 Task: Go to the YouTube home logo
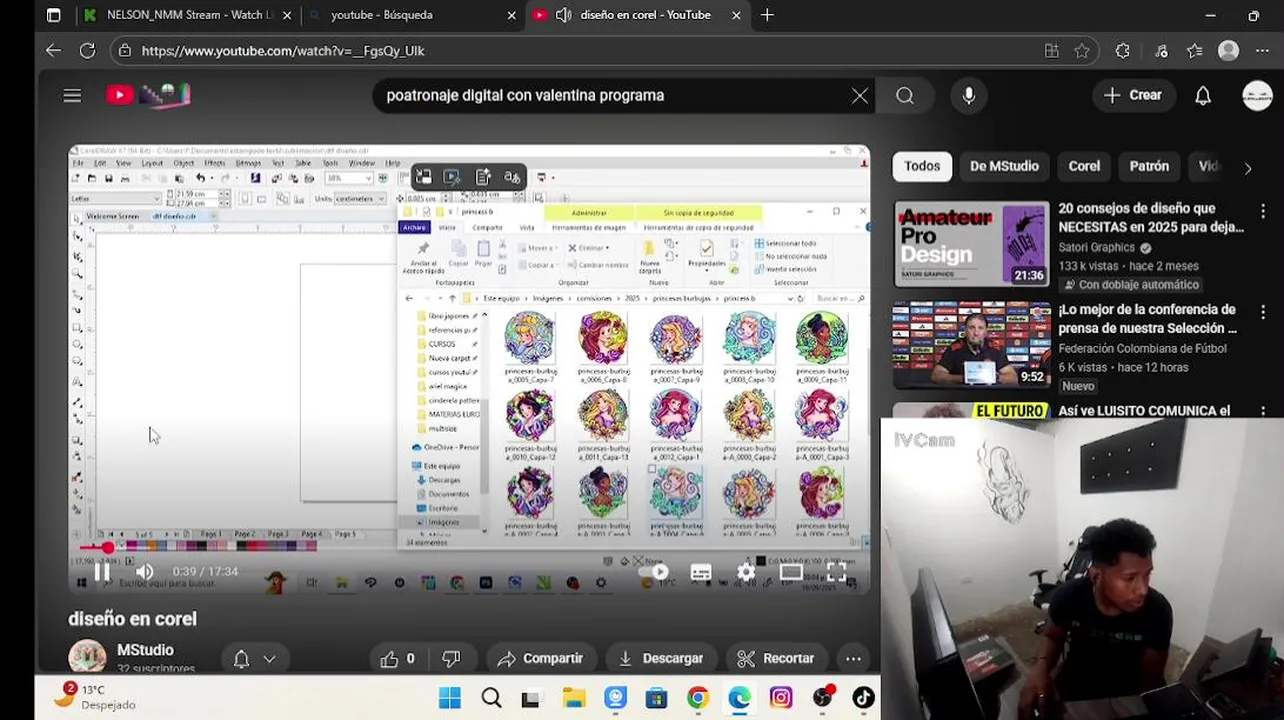pyautogui.click(x=148, y=95)
